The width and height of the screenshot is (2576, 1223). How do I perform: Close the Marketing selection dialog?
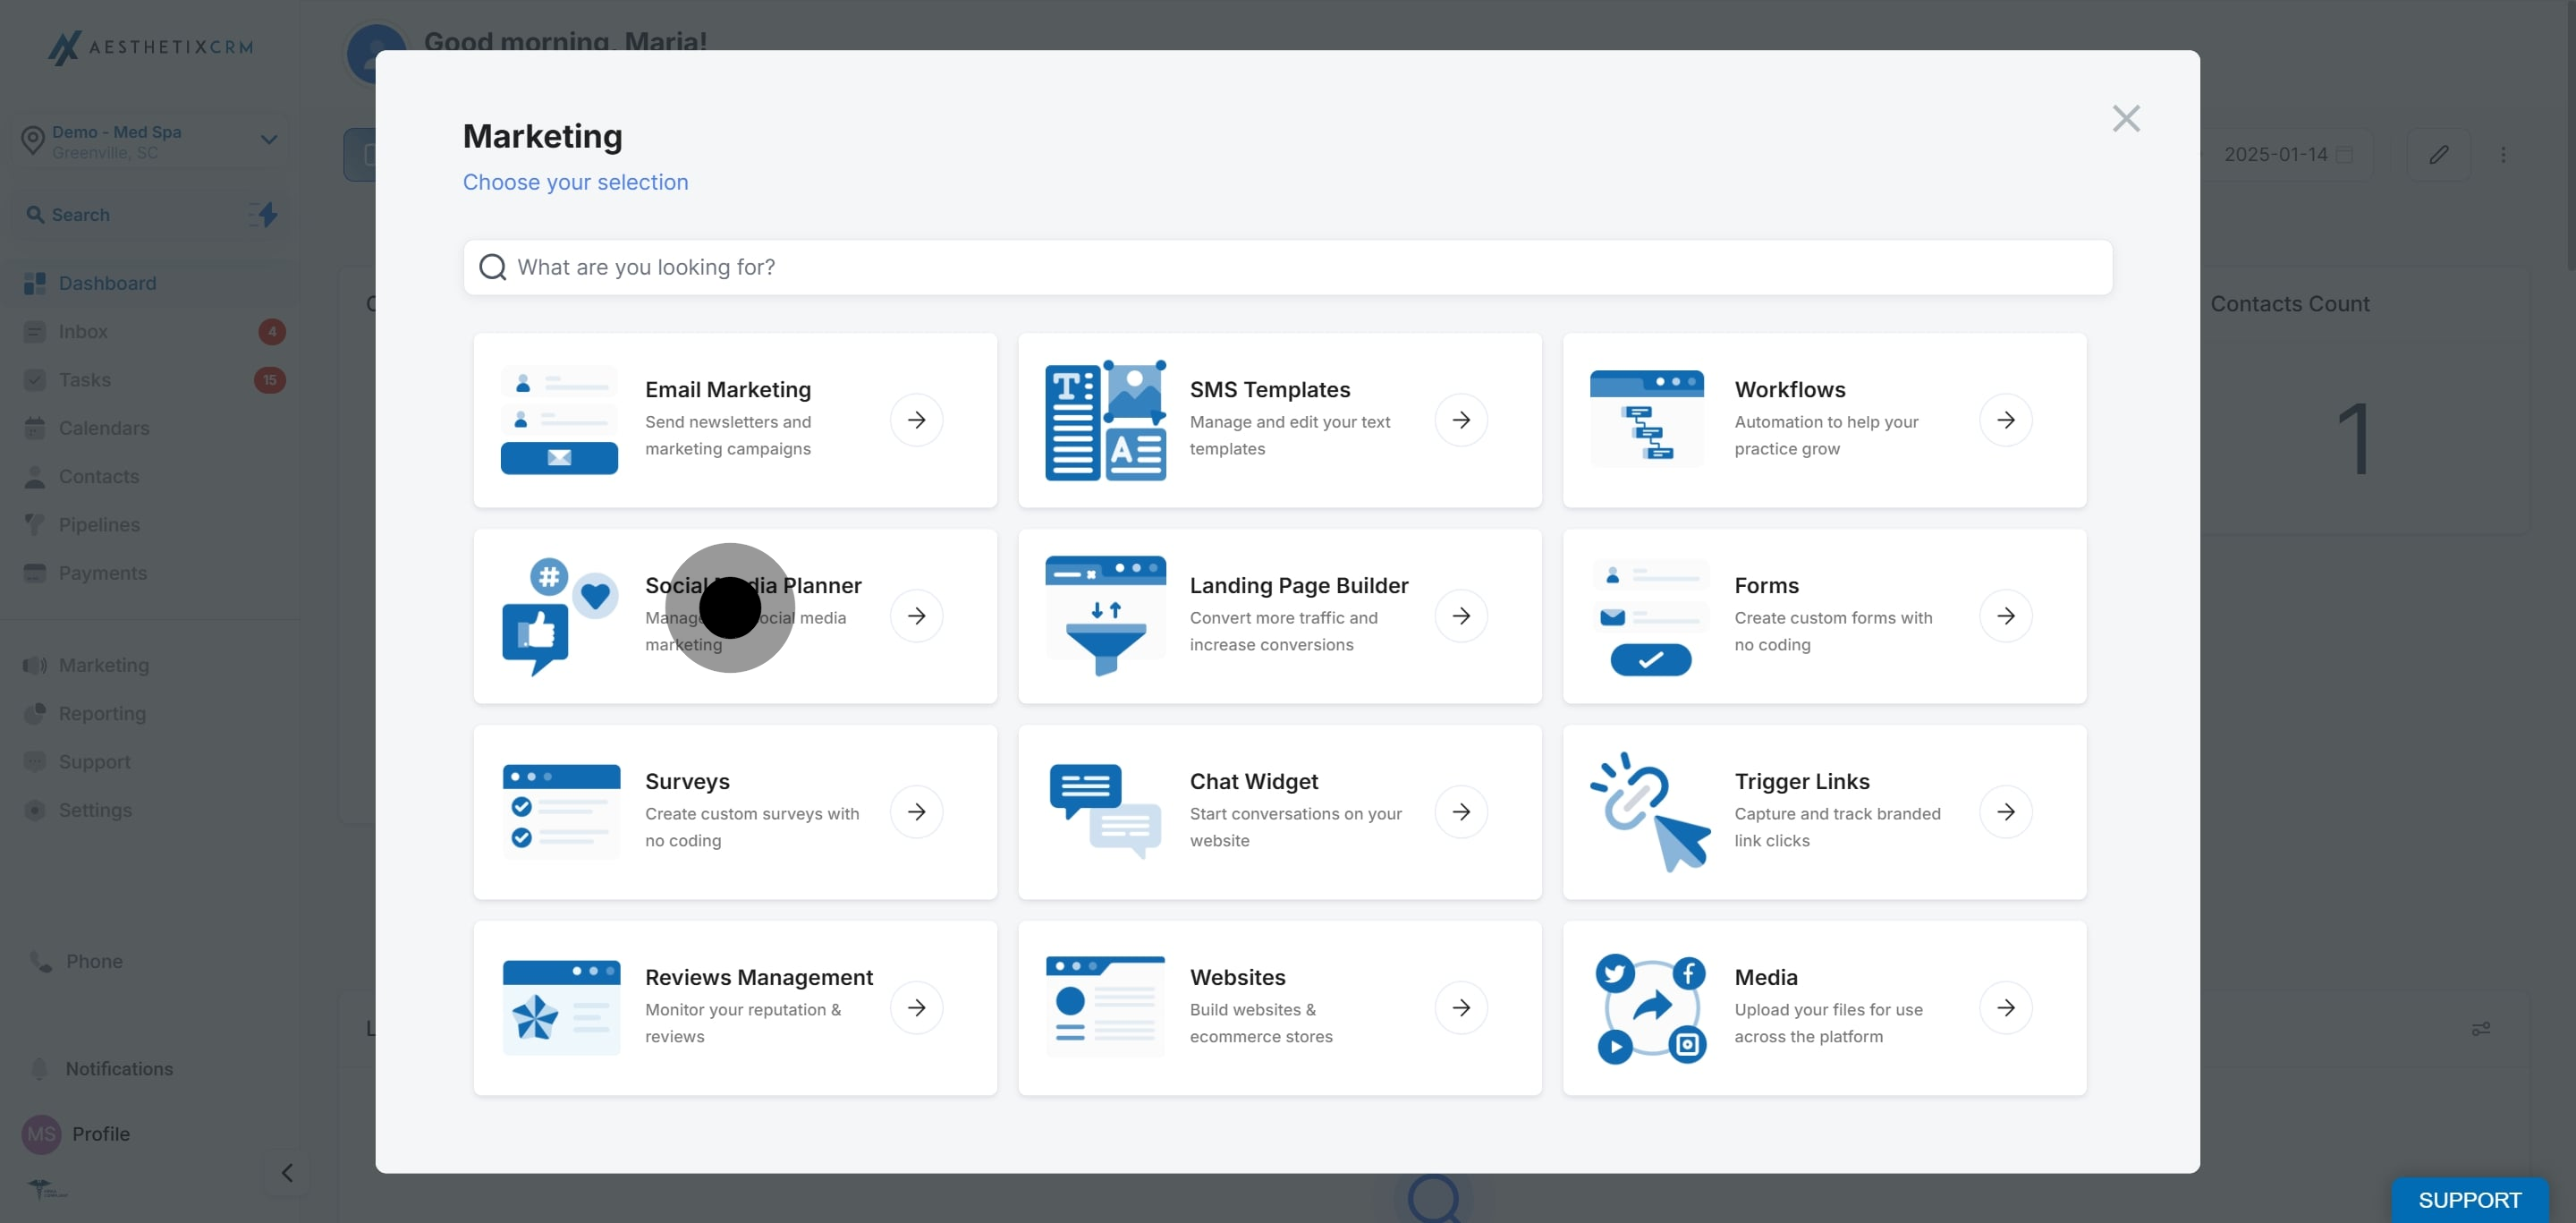tap(2125, 119)
